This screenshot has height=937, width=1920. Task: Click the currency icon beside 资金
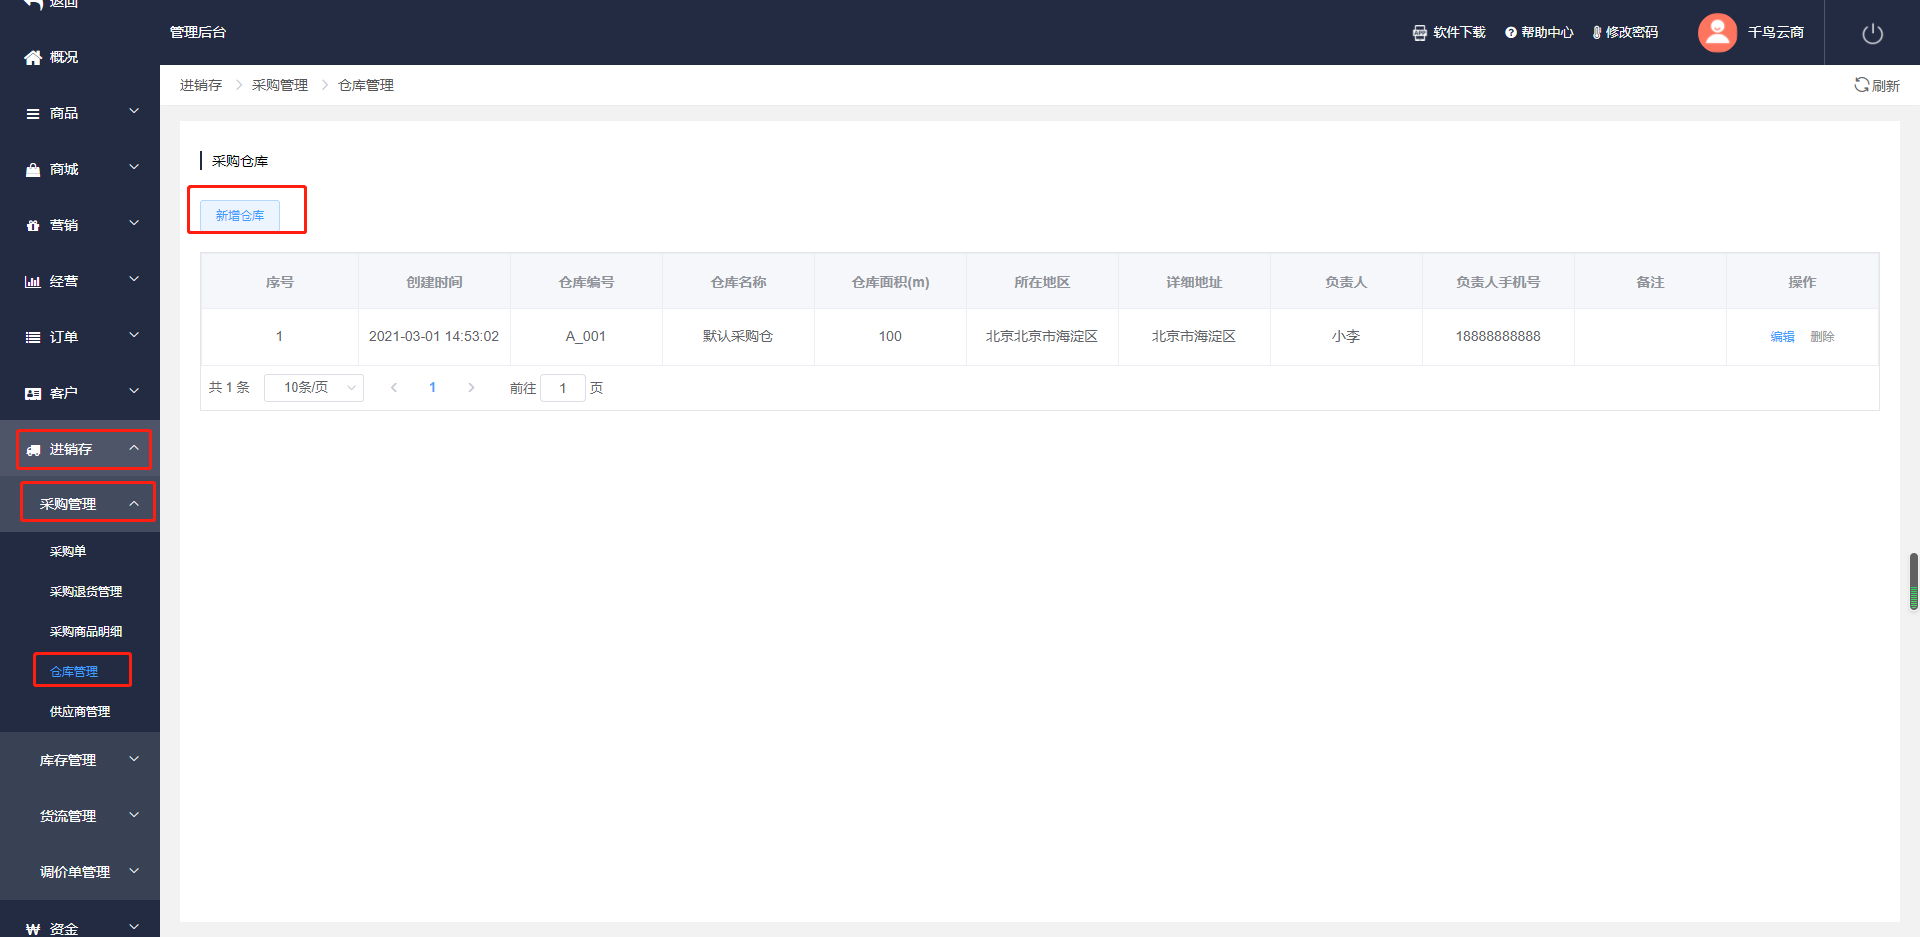click(33, 929)
